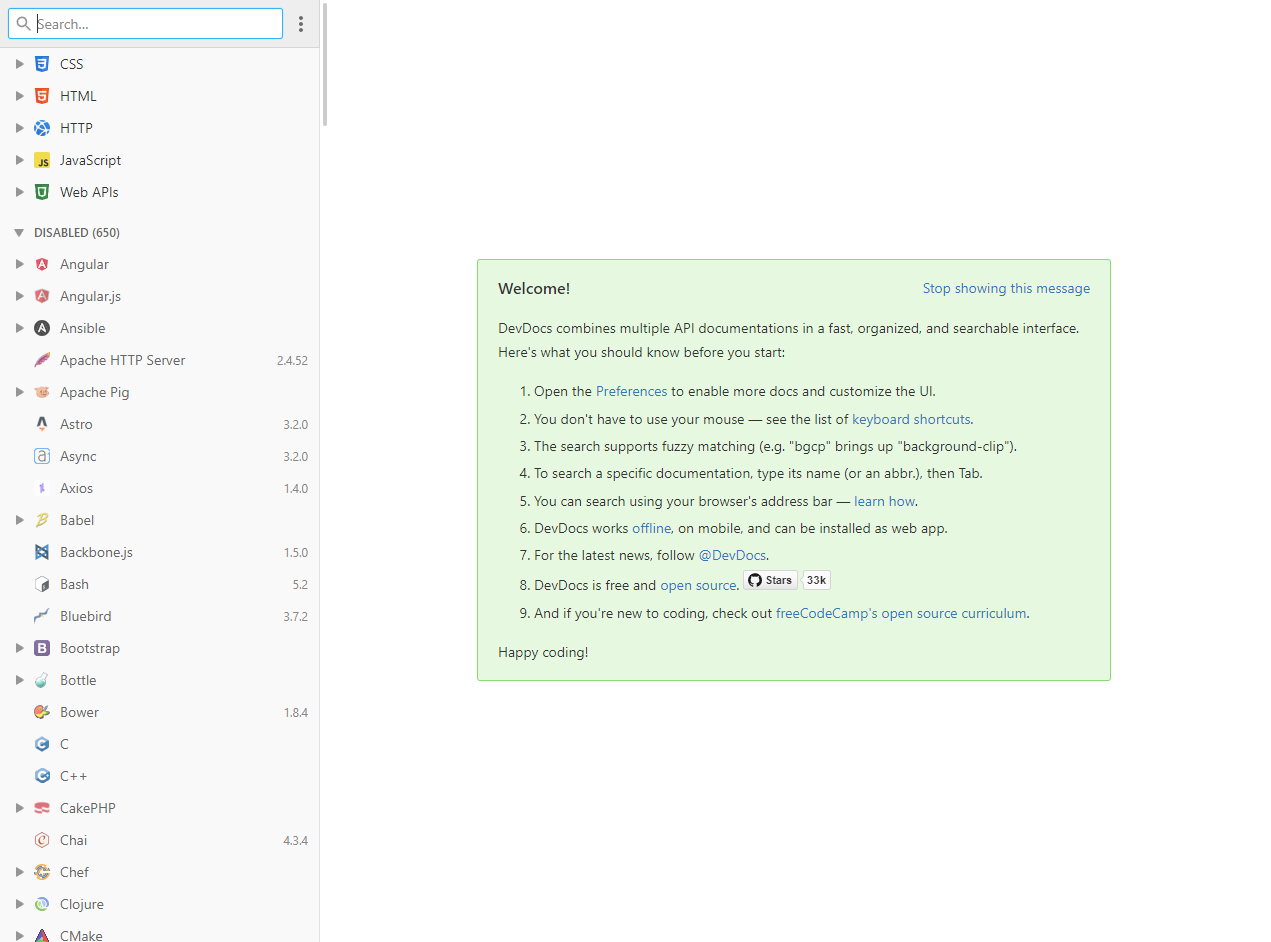
Task: Click the Apache HTTP Server feather icon
Action: coord(42,360)
